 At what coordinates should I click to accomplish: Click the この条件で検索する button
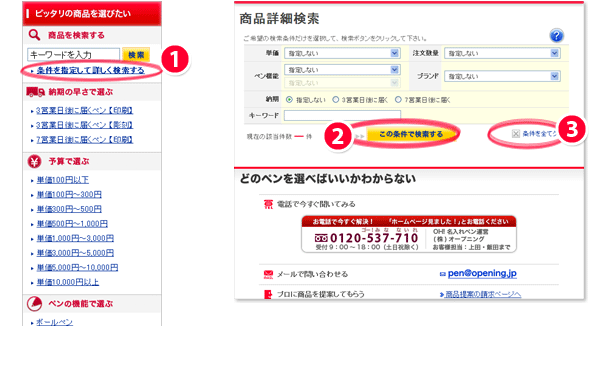[x=411, y=134]
